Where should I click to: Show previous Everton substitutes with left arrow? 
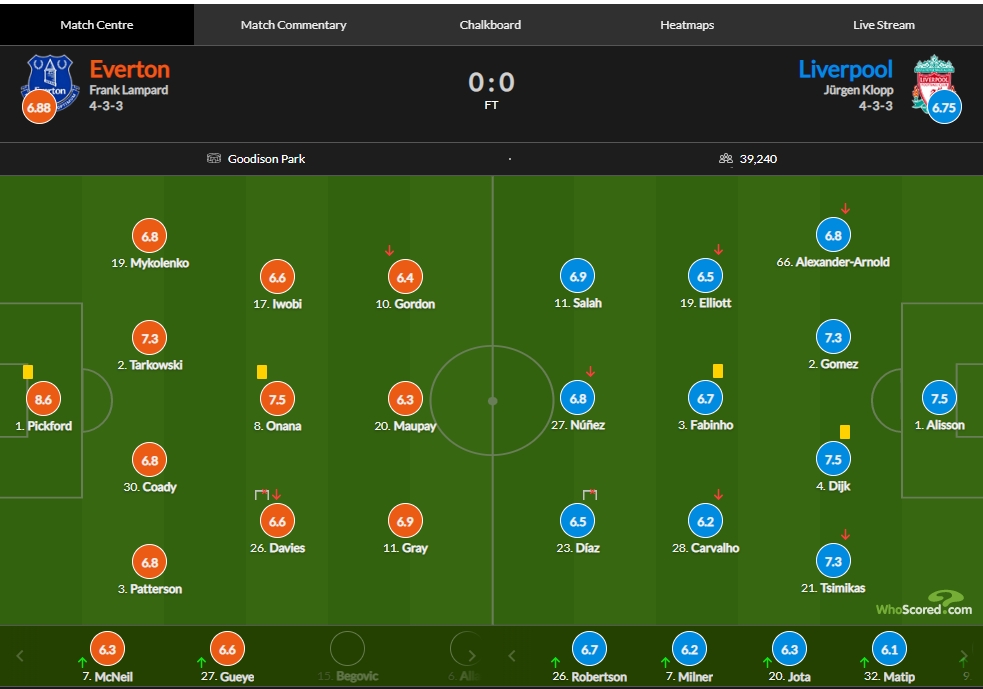click(20, 656)
